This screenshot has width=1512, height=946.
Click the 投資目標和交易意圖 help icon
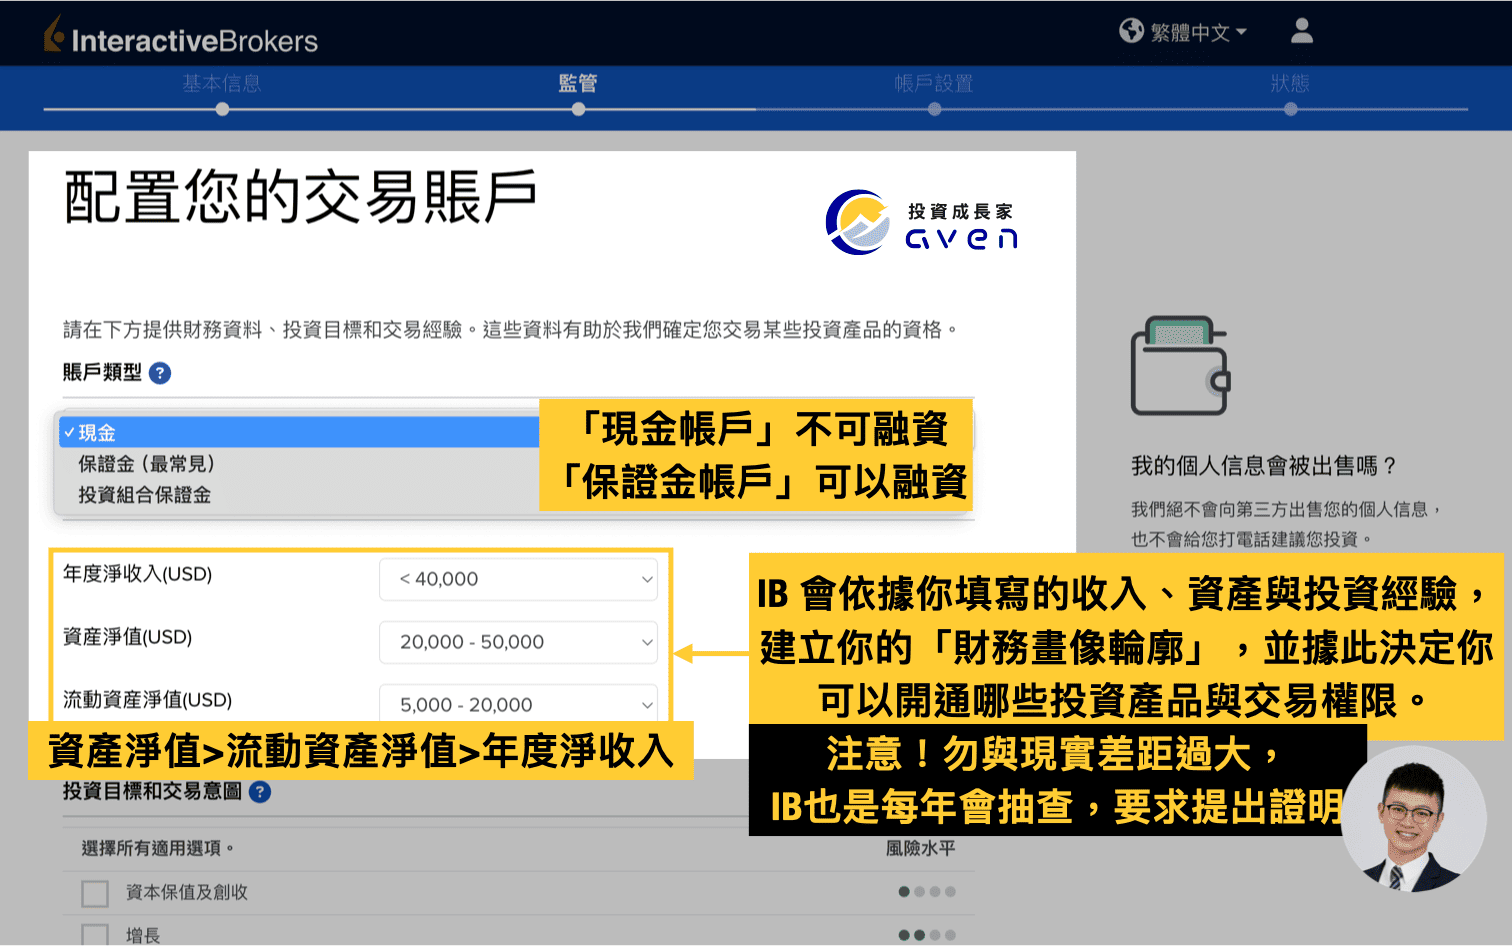(x=259, y=791)
